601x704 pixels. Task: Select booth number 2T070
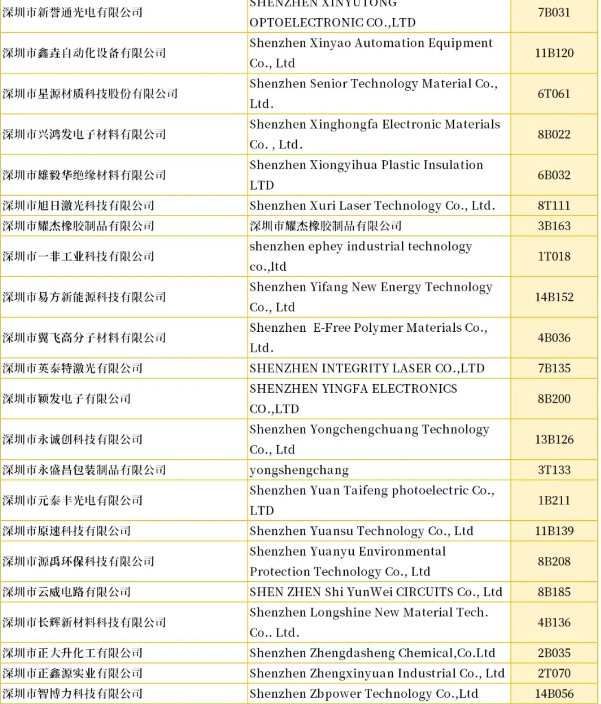point(554,673)
